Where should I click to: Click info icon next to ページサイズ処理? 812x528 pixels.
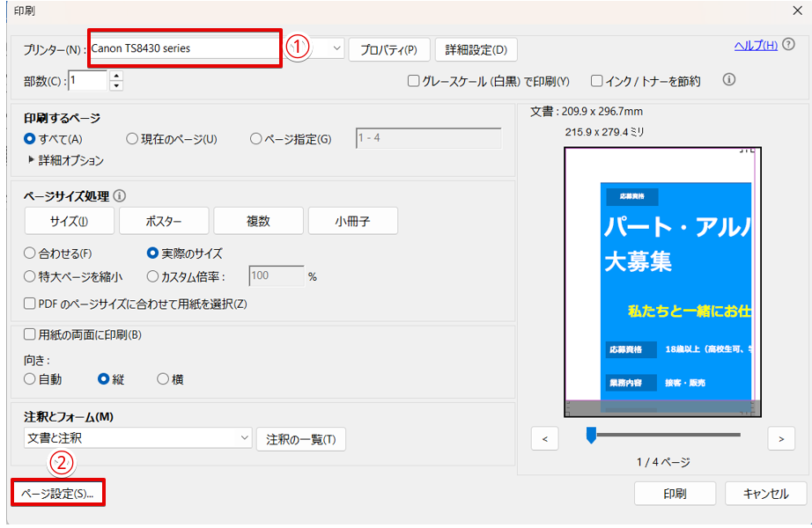pos(120,196)
